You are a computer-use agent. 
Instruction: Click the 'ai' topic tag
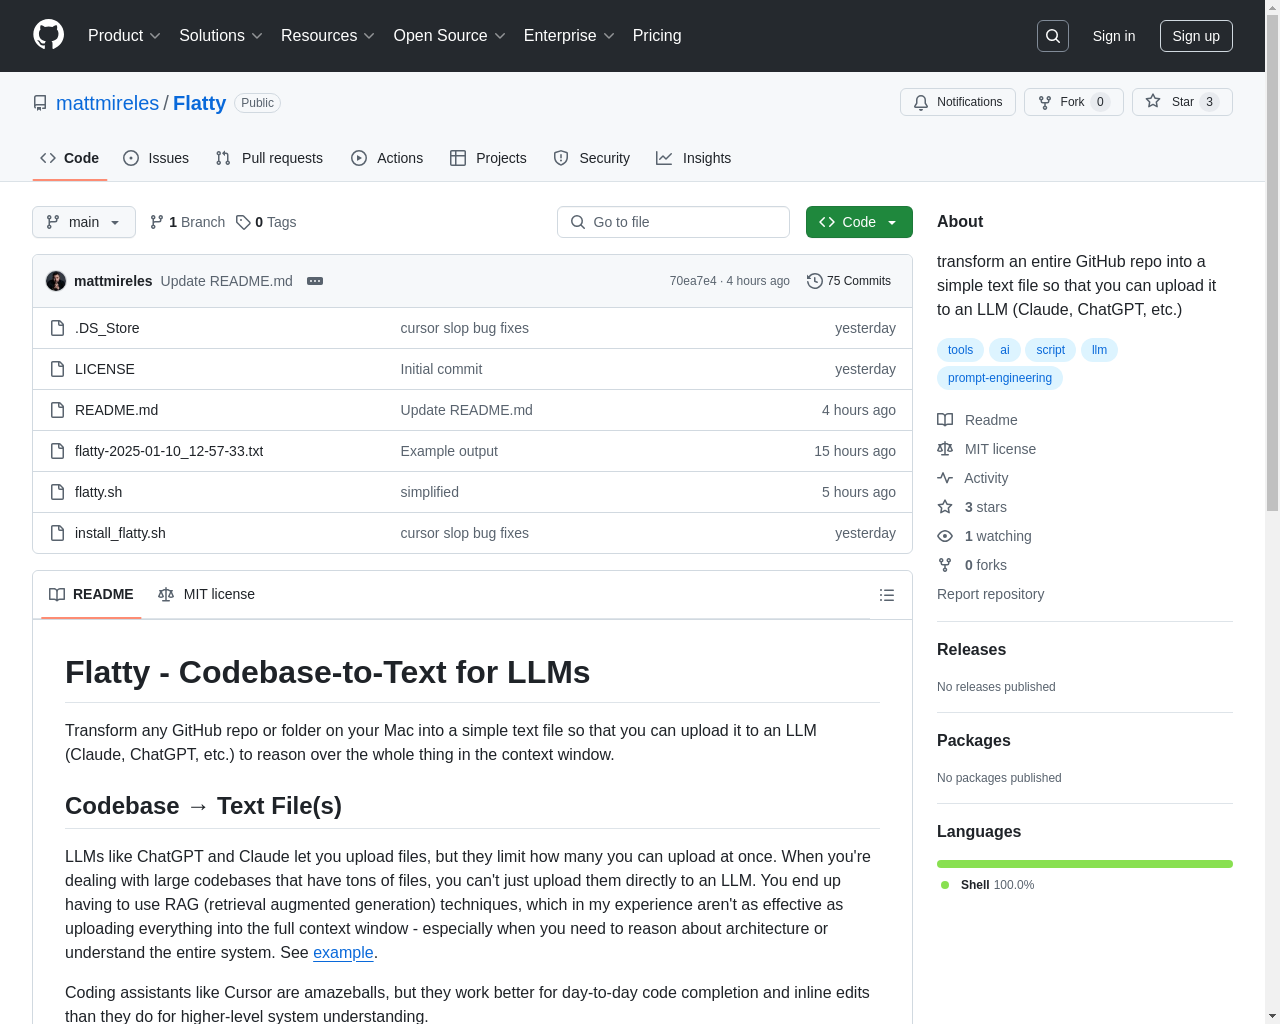1005,350
